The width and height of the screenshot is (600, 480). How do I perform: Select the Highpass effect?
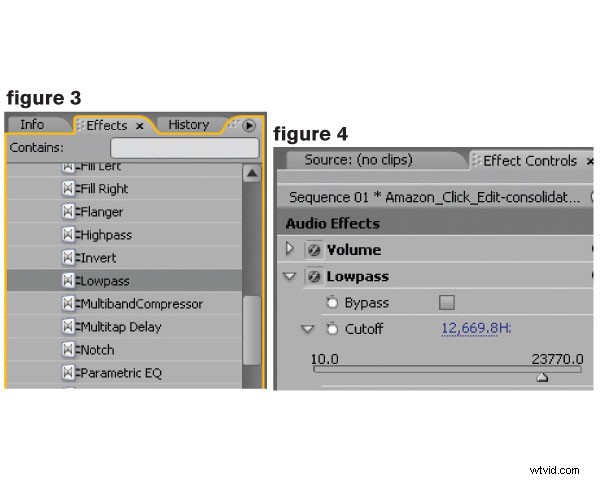[124, 235]
